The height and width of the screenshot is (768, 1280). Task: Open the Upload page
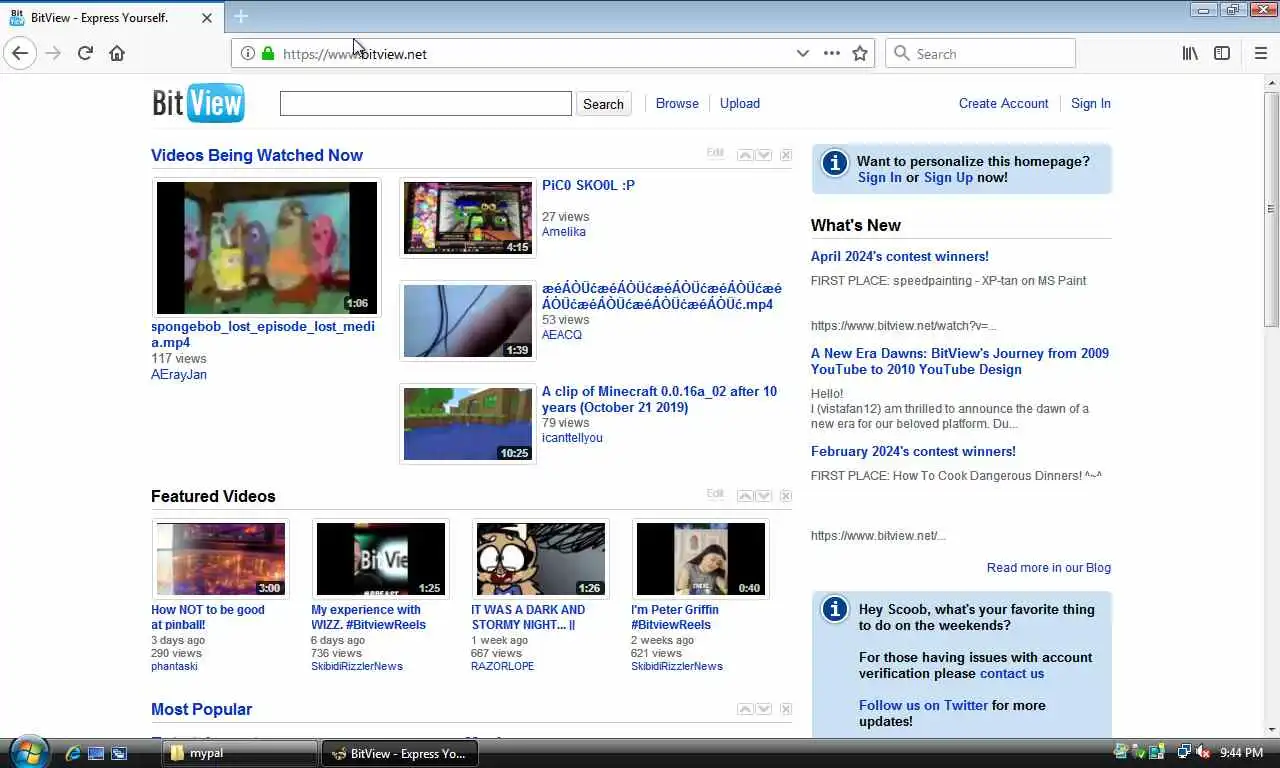click(740, 103)
